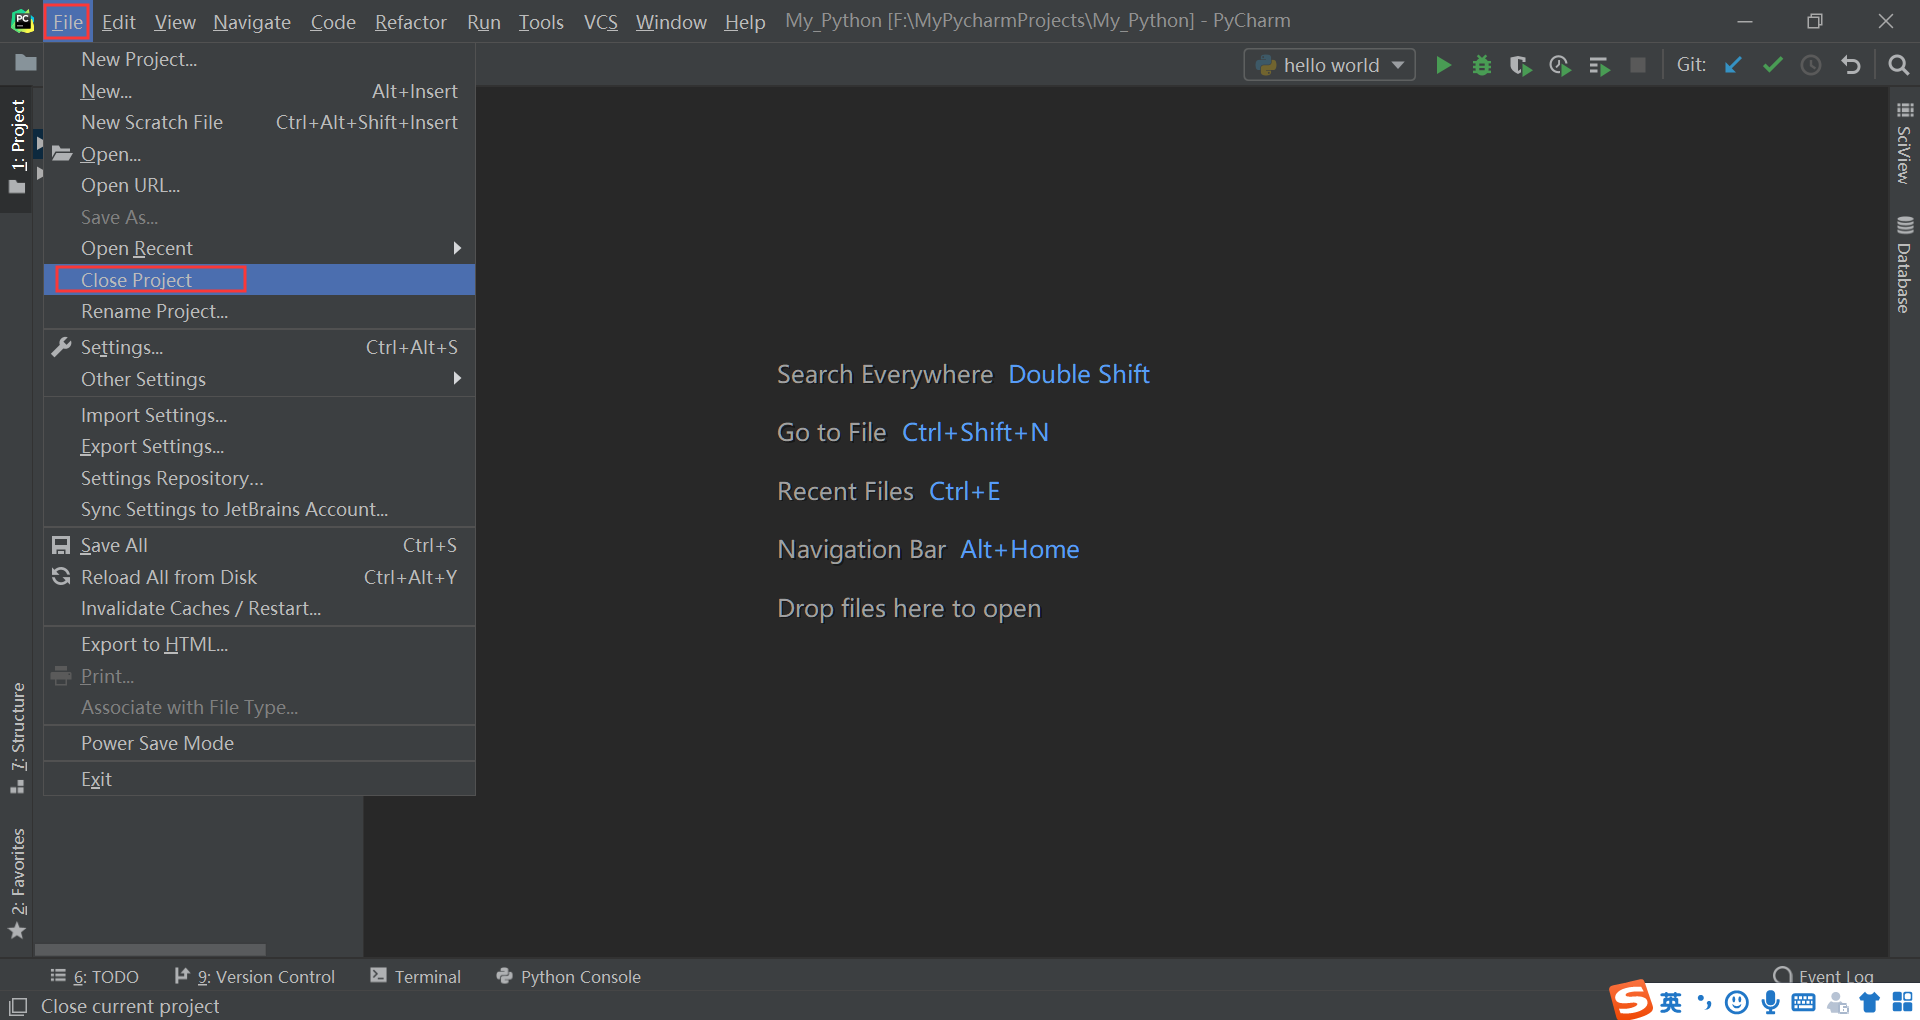Viewport: 1920px width, 1020px height.
Task: Enable Power Save Mode
Action: [x=157, y=742]
